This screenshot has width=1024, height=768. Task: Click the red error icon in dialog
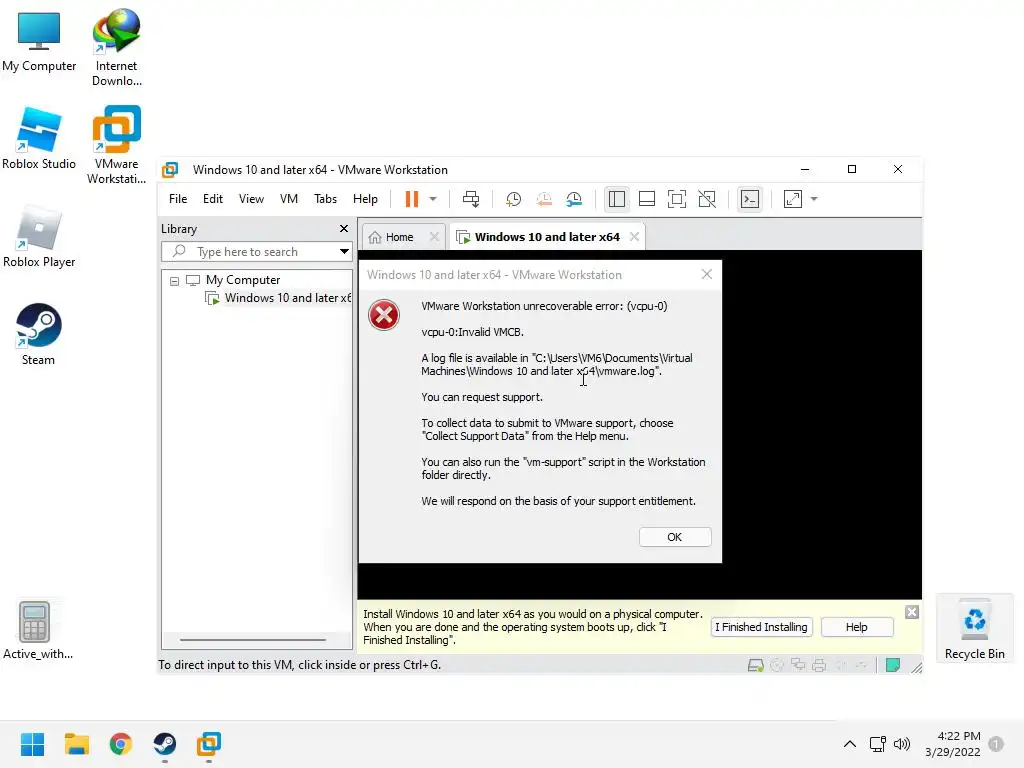pyautogui.click(x=384, y=315)
